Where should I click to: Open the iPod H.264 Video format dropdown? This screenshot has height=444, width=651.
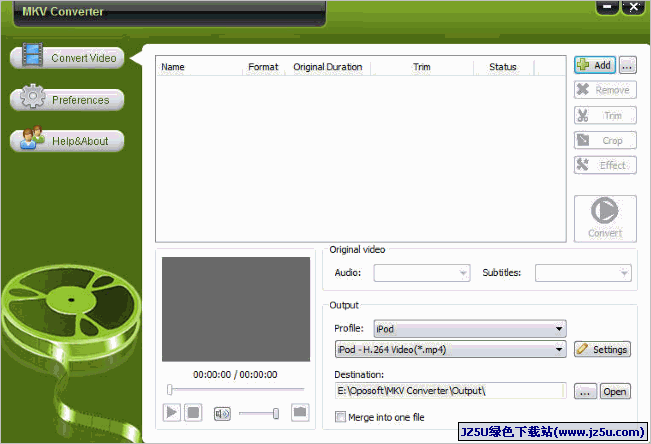450,349
